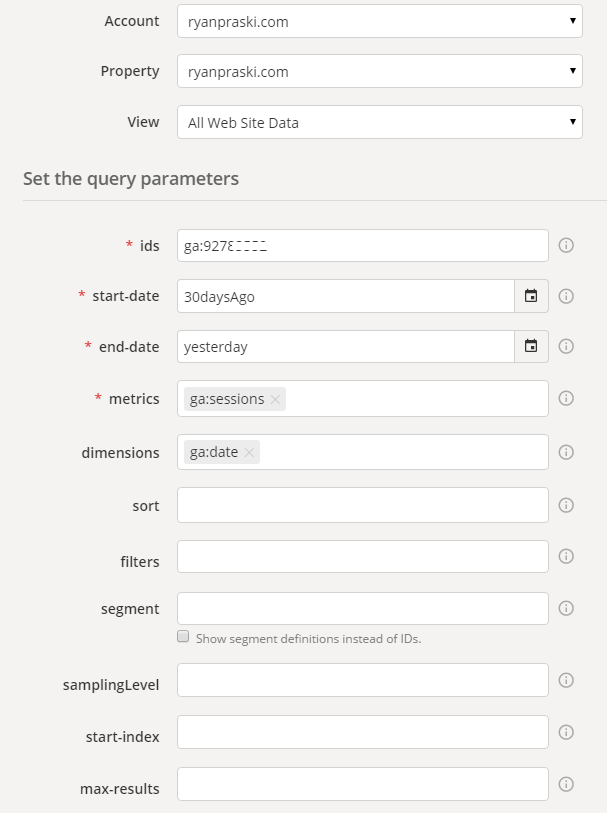607x813 pixels.
Task: Open the end-date calendar picker
Action: pos(531,346)
